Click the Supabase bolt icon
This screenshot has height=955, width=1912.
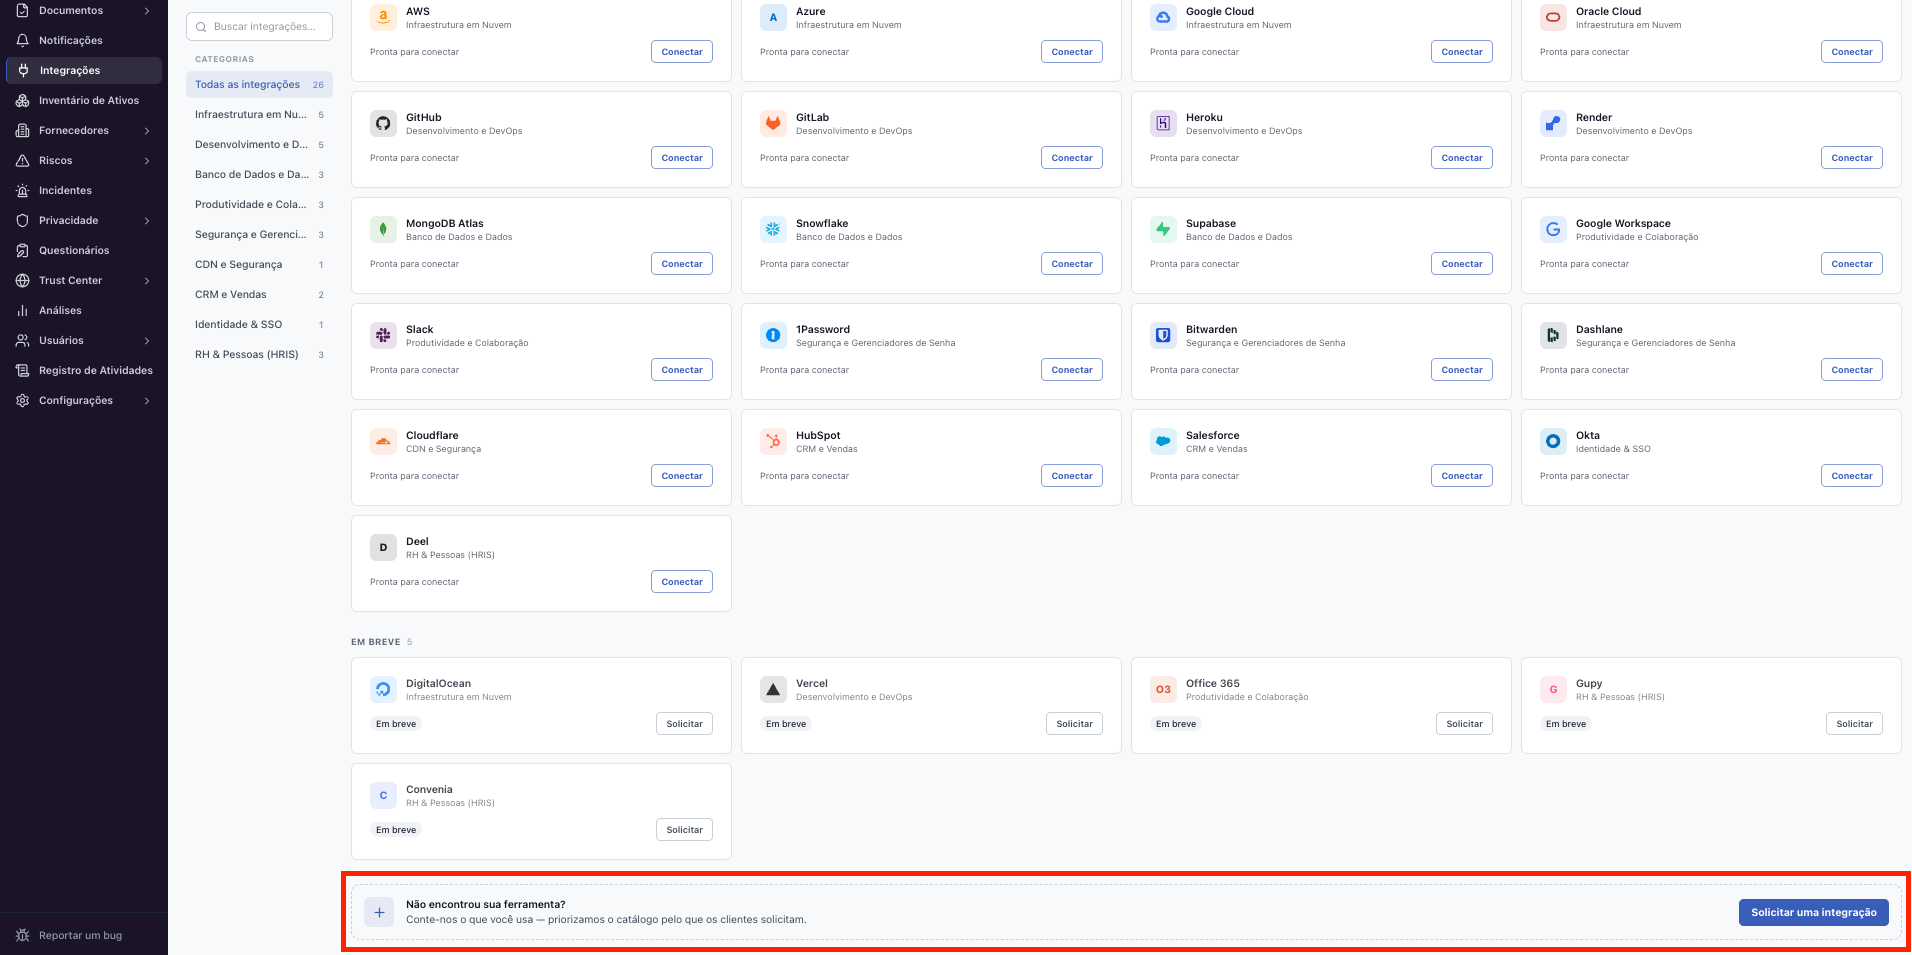(1163, 230)
